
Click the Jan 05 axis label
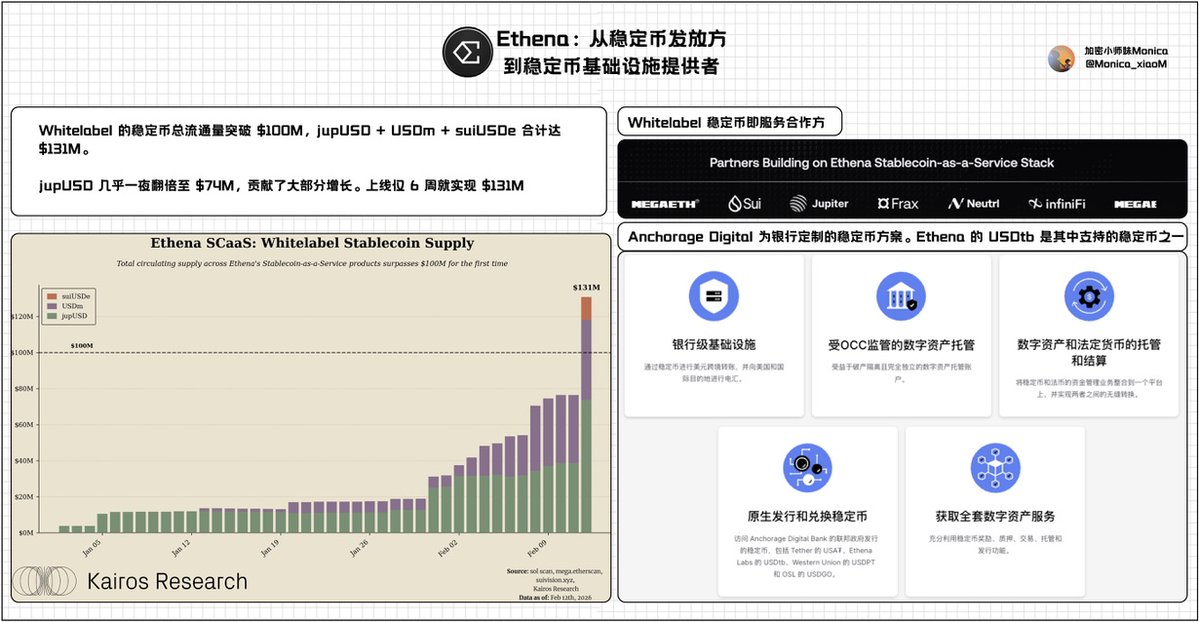(x=91, y=548)
